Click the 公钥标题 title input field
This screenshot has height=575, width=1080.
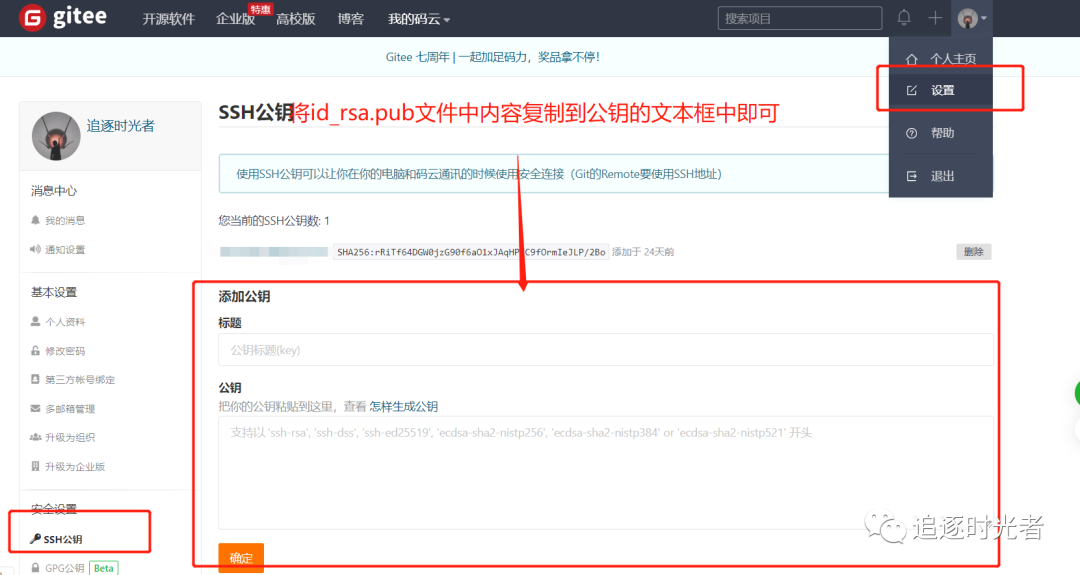tap(605, 350)
